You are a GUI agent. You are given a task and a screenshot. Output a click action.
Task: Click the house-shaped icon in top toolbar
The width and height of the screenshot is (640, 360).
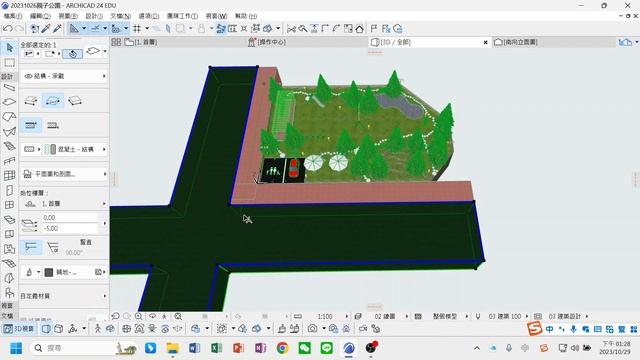click(x=360, y=29)
